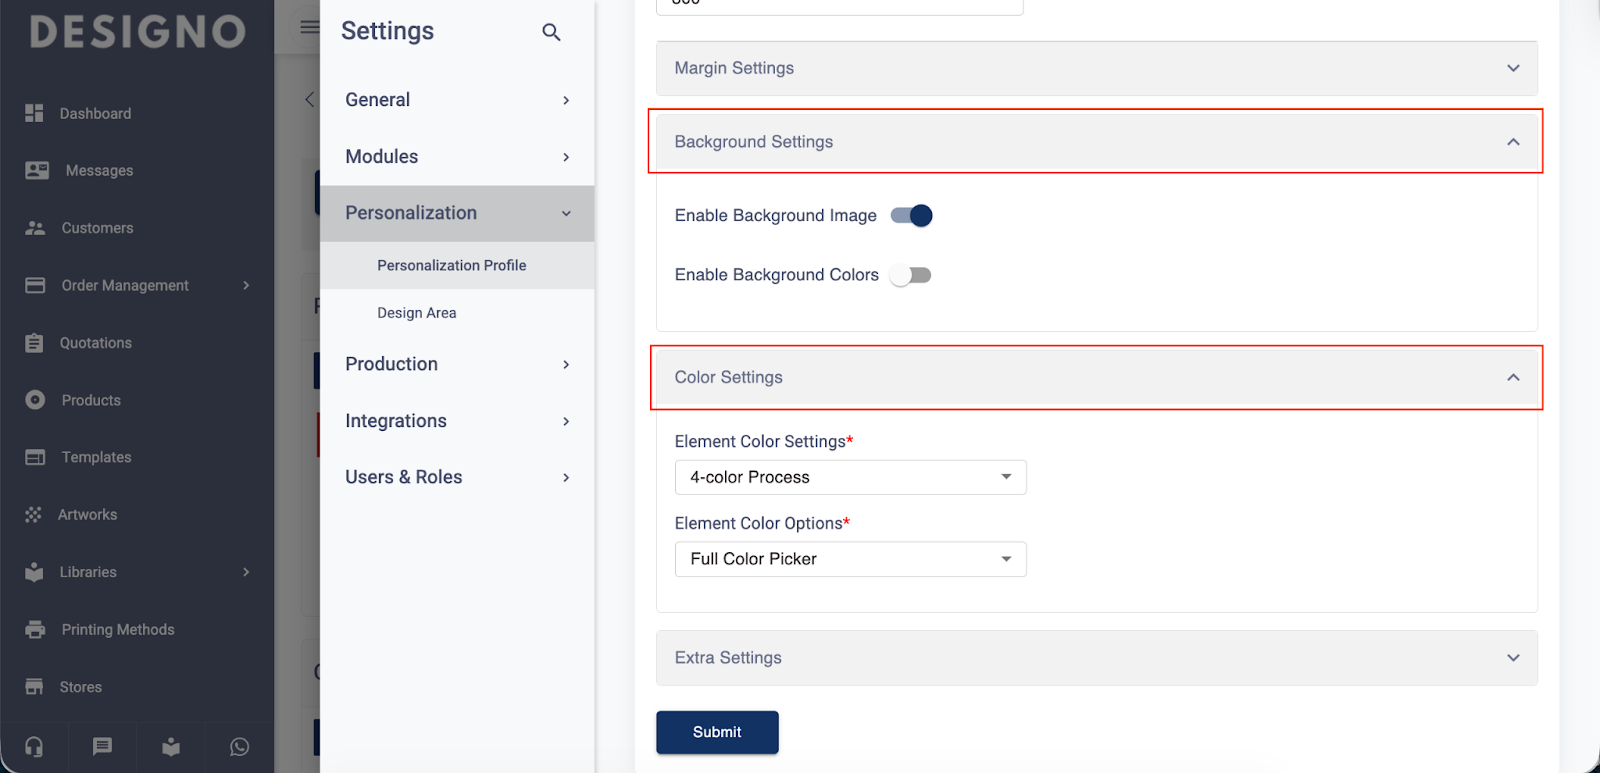Viewport: 1600px width, 773px height.
Task: Expand the Margin Settings section
Action: [x=1096, y=68]
